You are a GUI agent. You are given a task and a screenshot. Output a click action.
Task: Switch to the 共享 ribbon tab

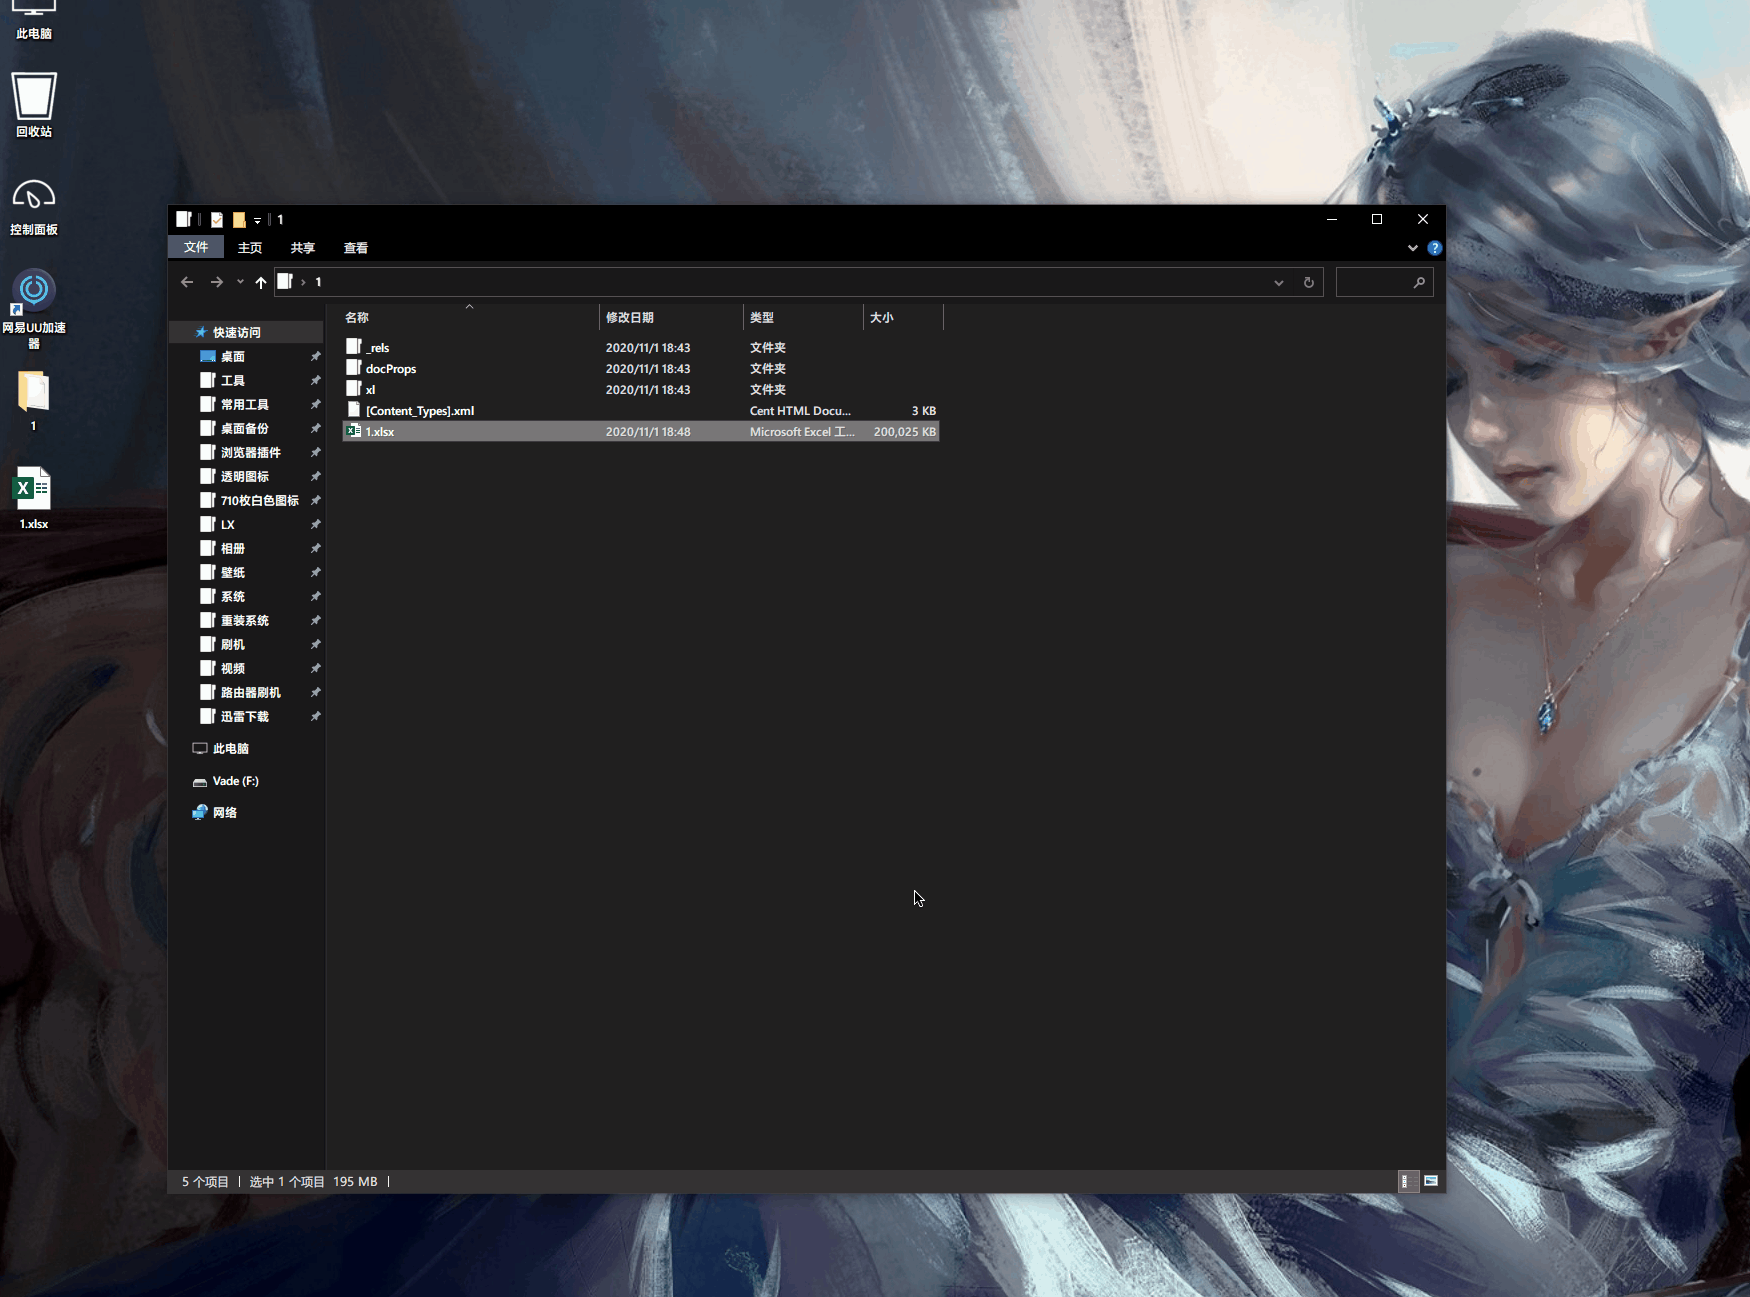pyautogui.click(x=302, y=248)
